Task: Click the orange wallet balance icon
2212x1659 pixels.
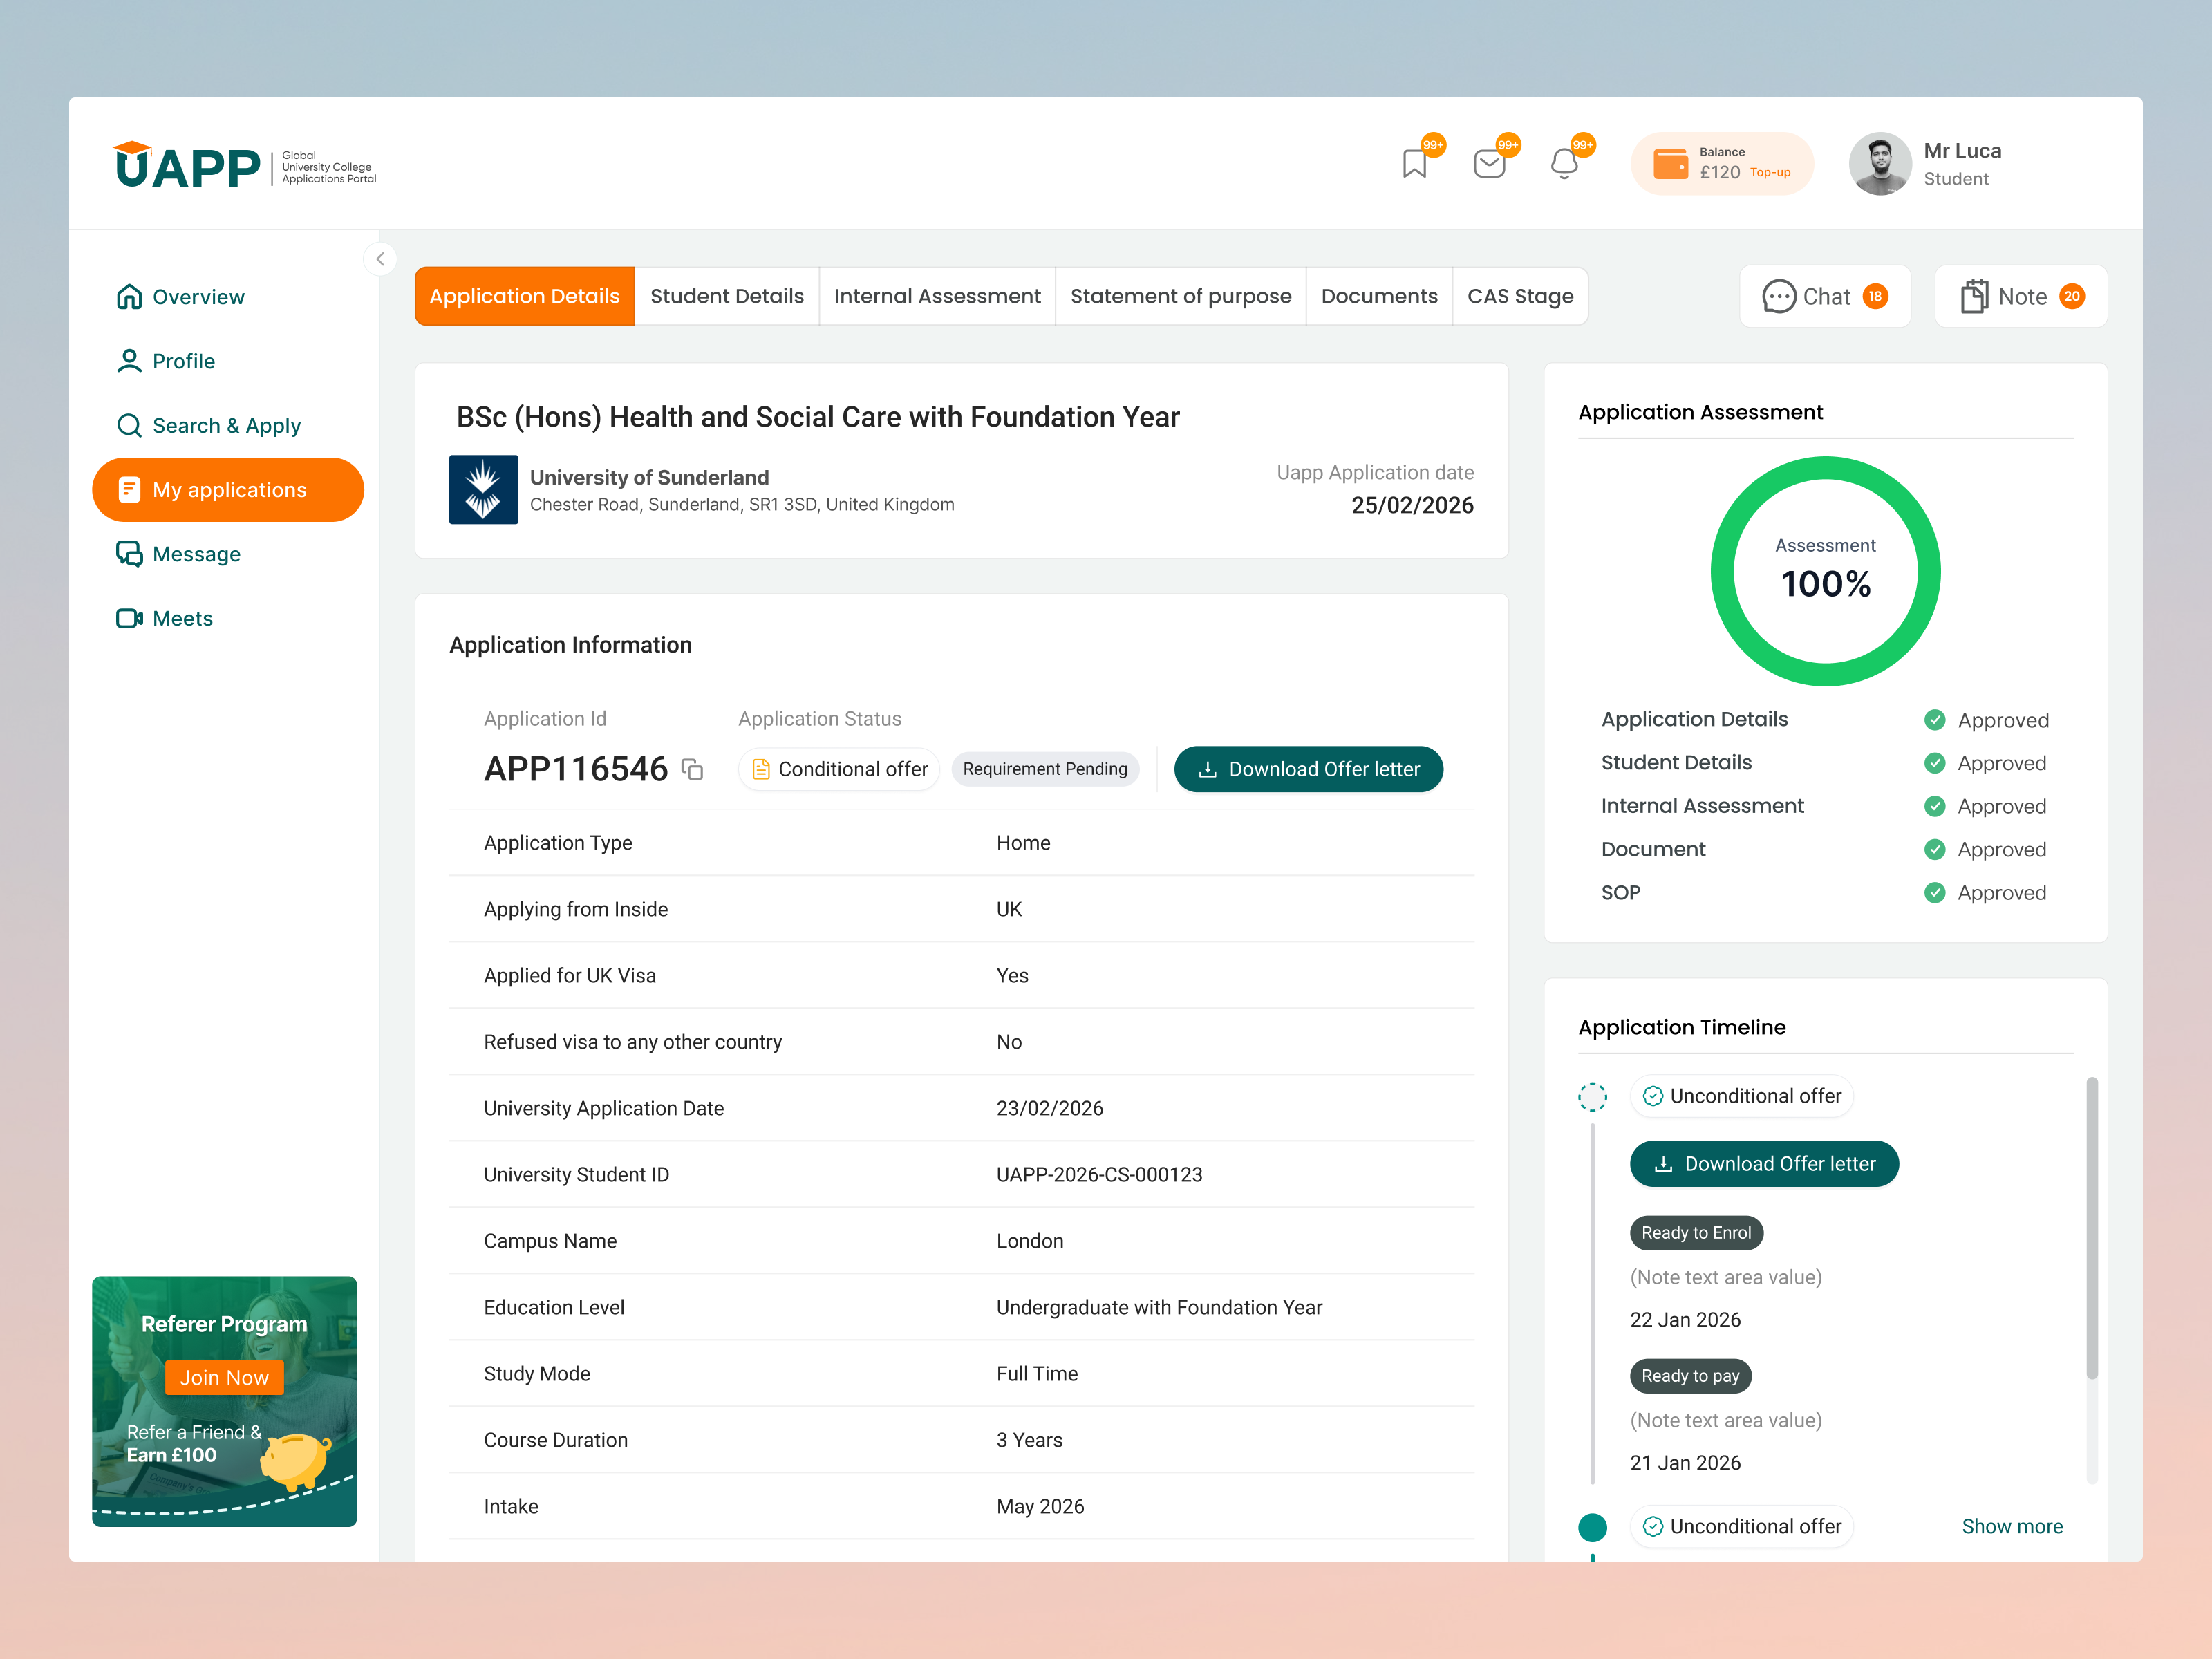Action: point(1671,164)
